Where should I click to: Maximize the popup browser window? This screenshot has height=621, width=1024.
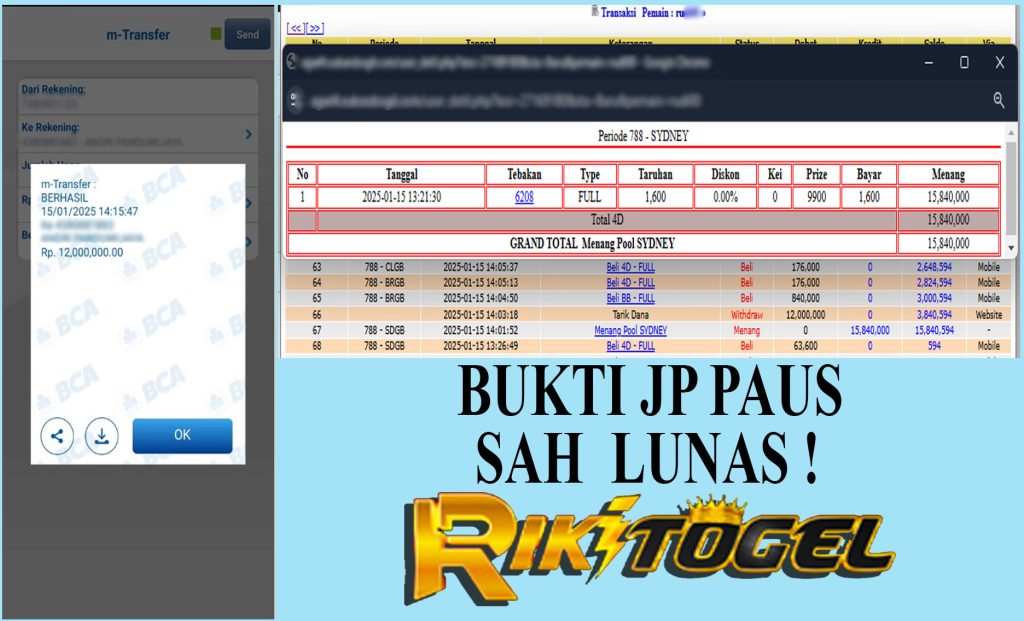tap(964, 62)
